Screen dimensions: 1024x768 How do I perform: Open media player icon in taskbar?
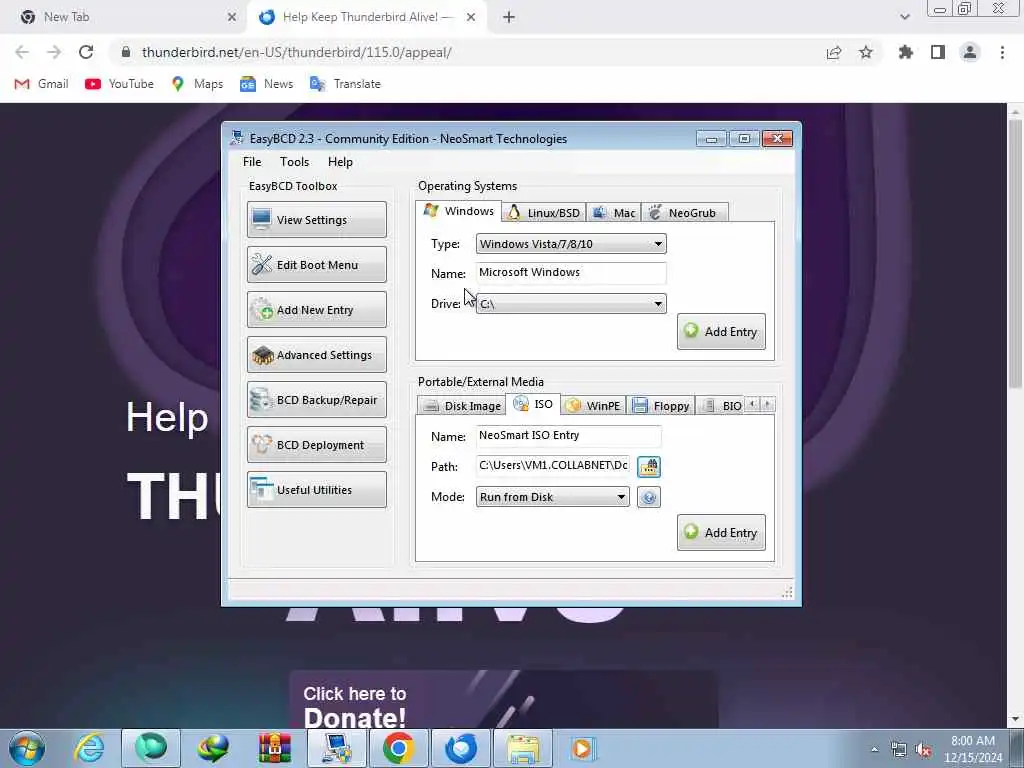tap(583, 748)
